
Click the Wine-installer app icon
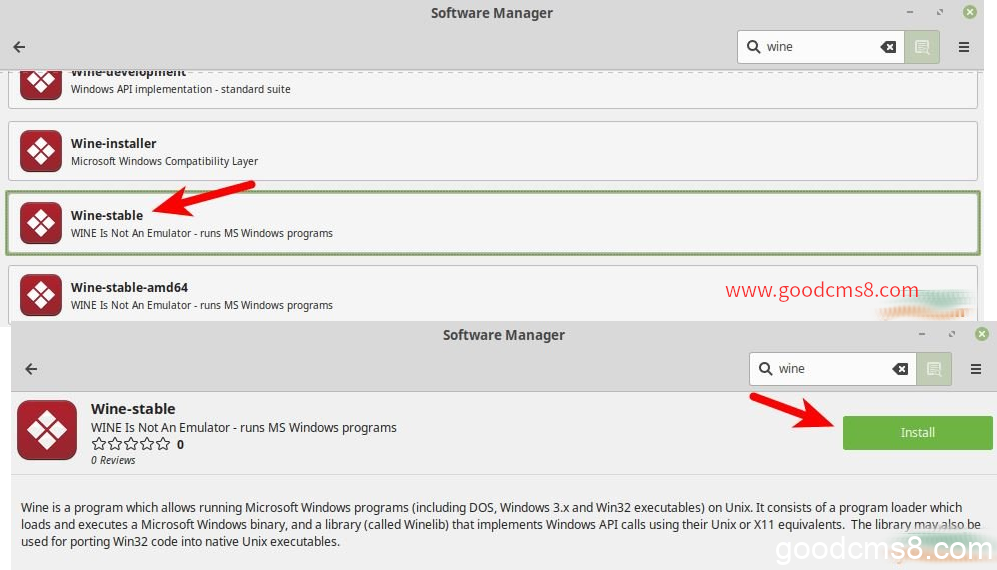41,151
